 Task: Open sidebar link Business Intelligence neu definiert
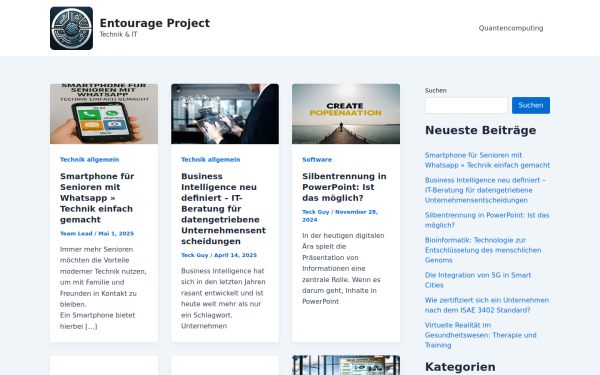(x=485, y=190)
